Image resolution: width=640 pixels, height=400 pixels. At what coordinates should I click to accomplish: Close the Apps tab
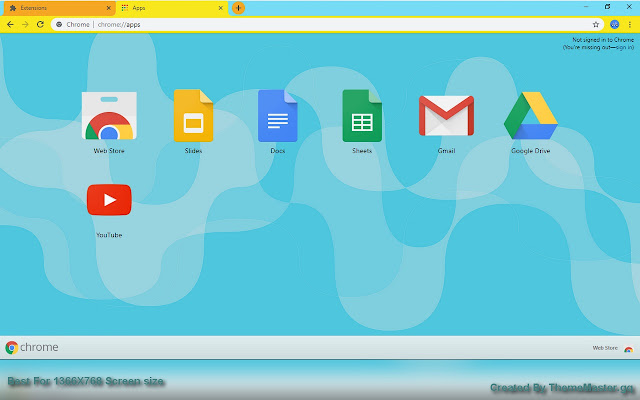tap(220, 8)
